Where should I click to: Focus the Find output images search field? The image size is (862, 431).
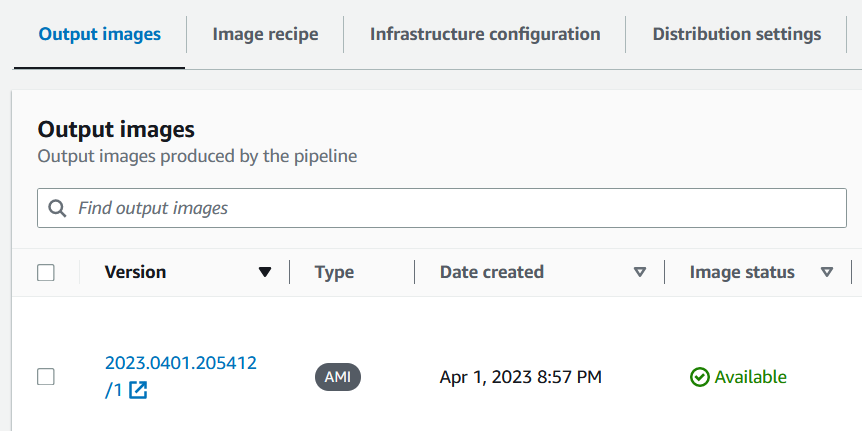click(450, 208)
